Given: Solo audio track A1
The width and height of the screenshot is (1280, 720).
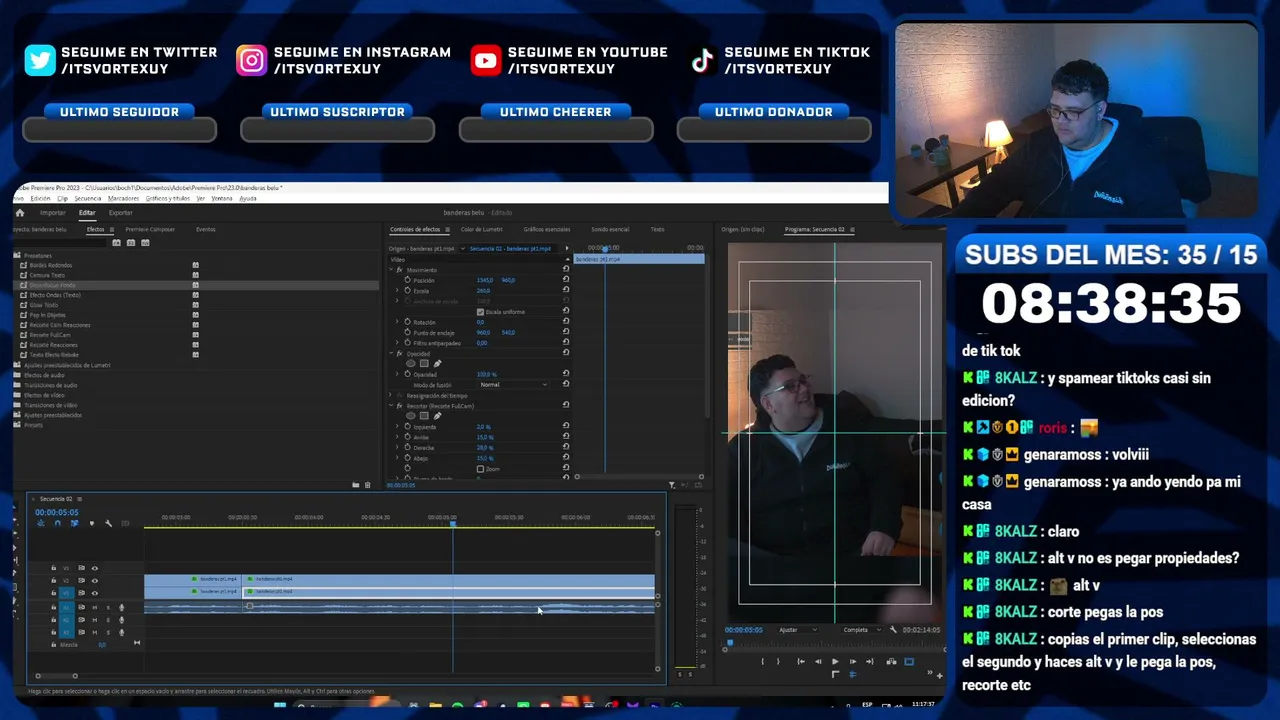Looking at the screenshot, I should tap(107, 607).
